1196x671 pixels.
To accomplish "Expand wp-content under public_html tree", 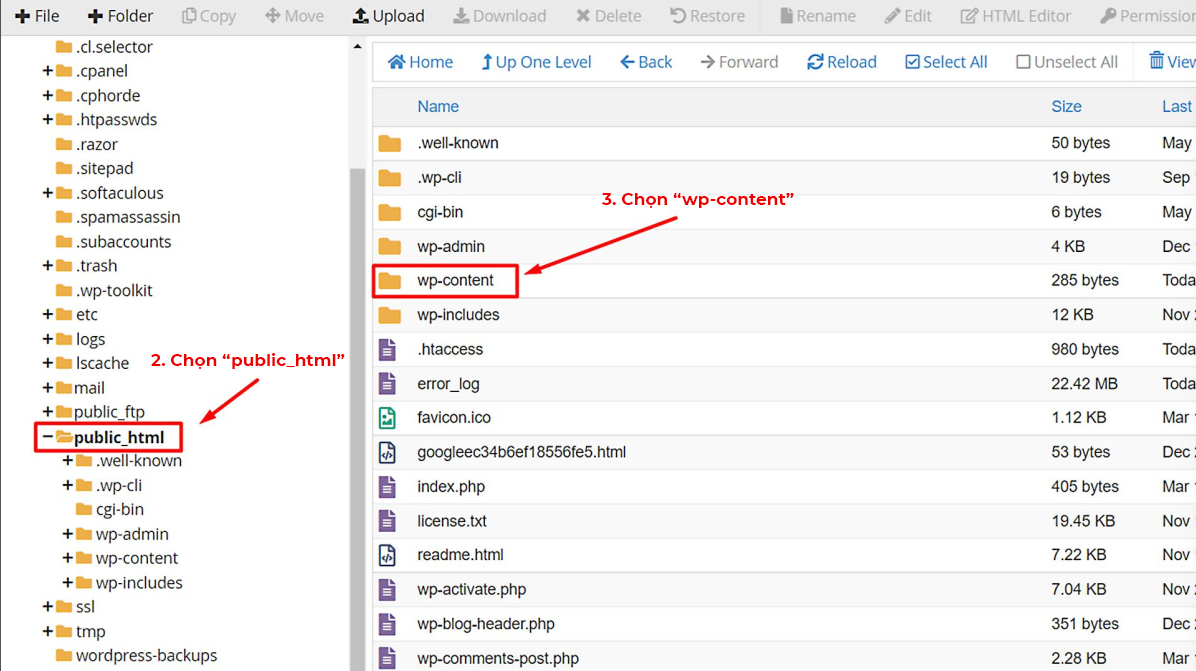I will pyautogui.click(x=67, y=558).
